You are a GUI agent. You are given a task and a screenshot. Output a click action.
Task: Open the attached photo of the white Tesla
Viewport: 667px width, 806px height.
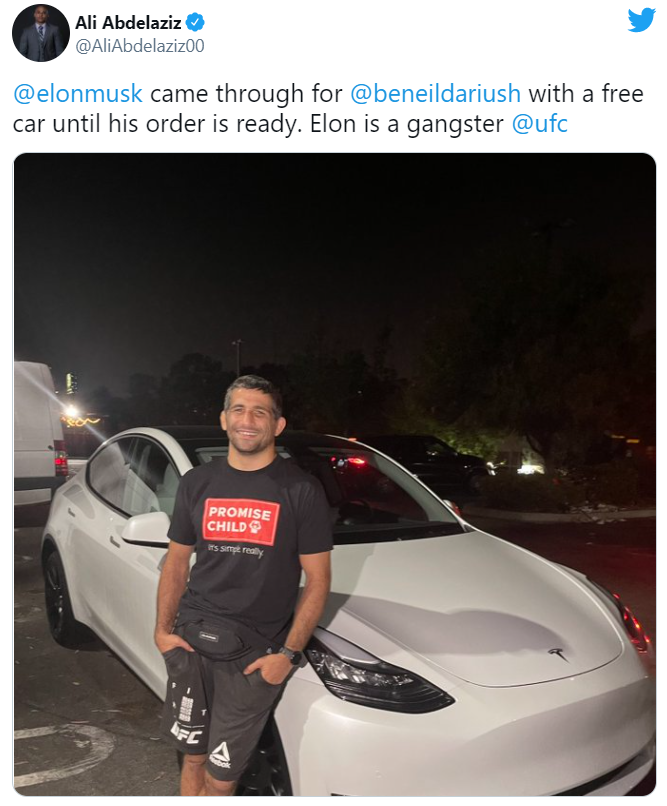pyautogui.click(x=335, y=474)
